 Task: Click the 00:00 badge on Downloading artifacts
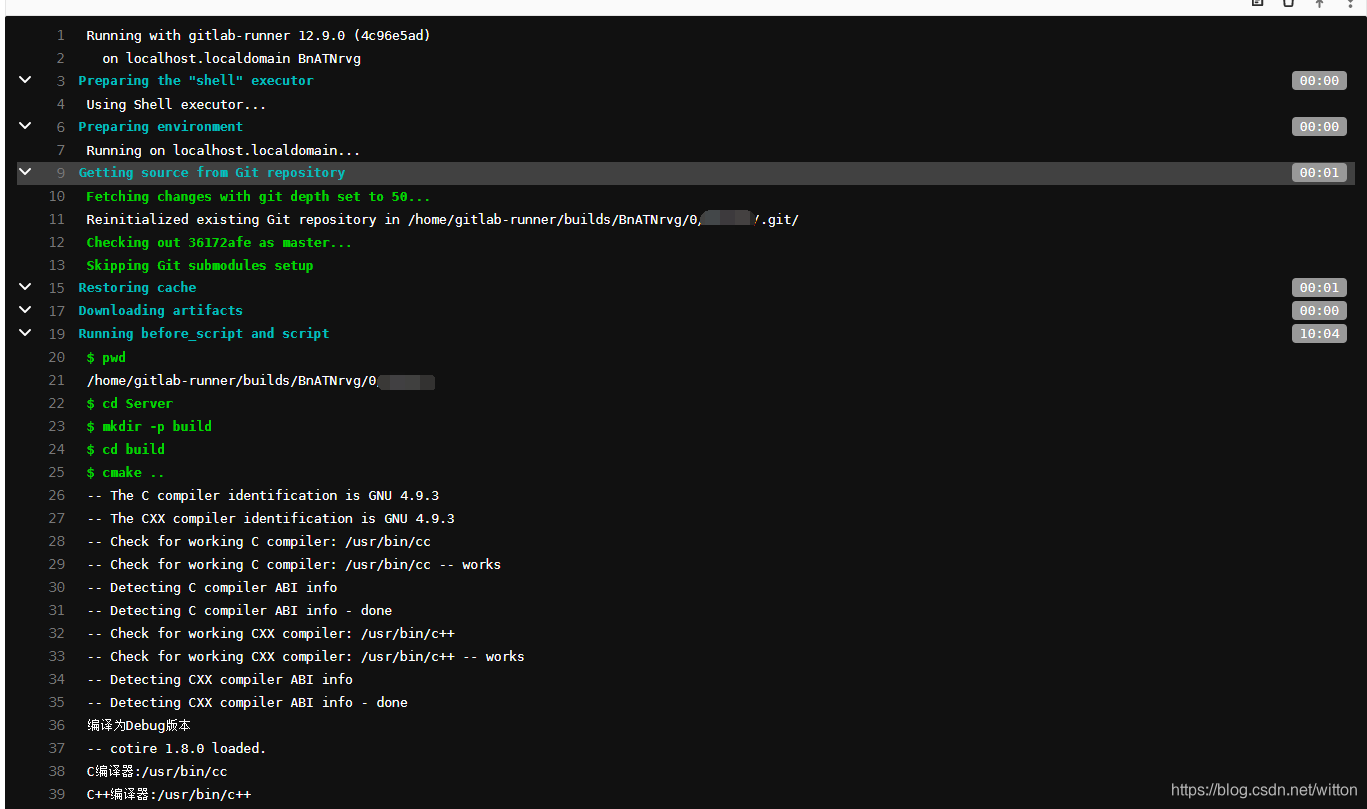[1319, 311]
